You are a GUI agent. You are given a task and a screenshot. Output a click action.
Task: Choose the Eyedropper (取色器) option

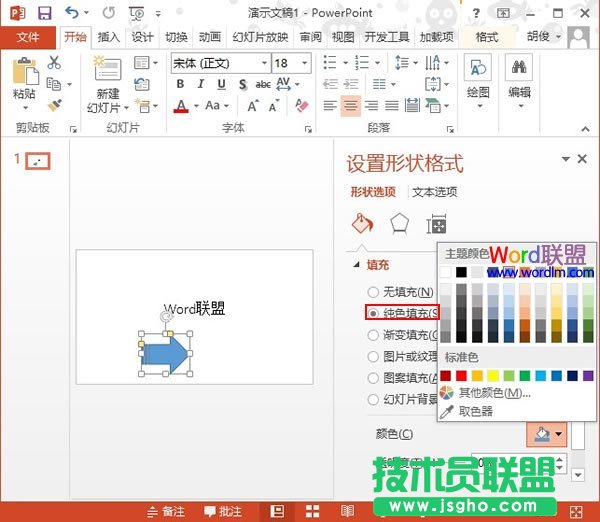coord(475,411)
